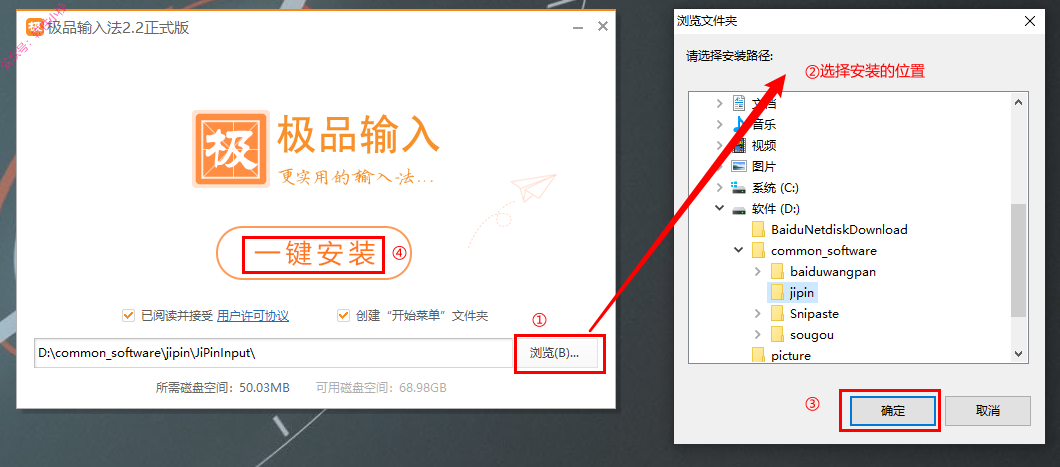Select the 软件 (D:) drive icon
This screenshot has height=467, width=1060.
[x=740, y=208]
